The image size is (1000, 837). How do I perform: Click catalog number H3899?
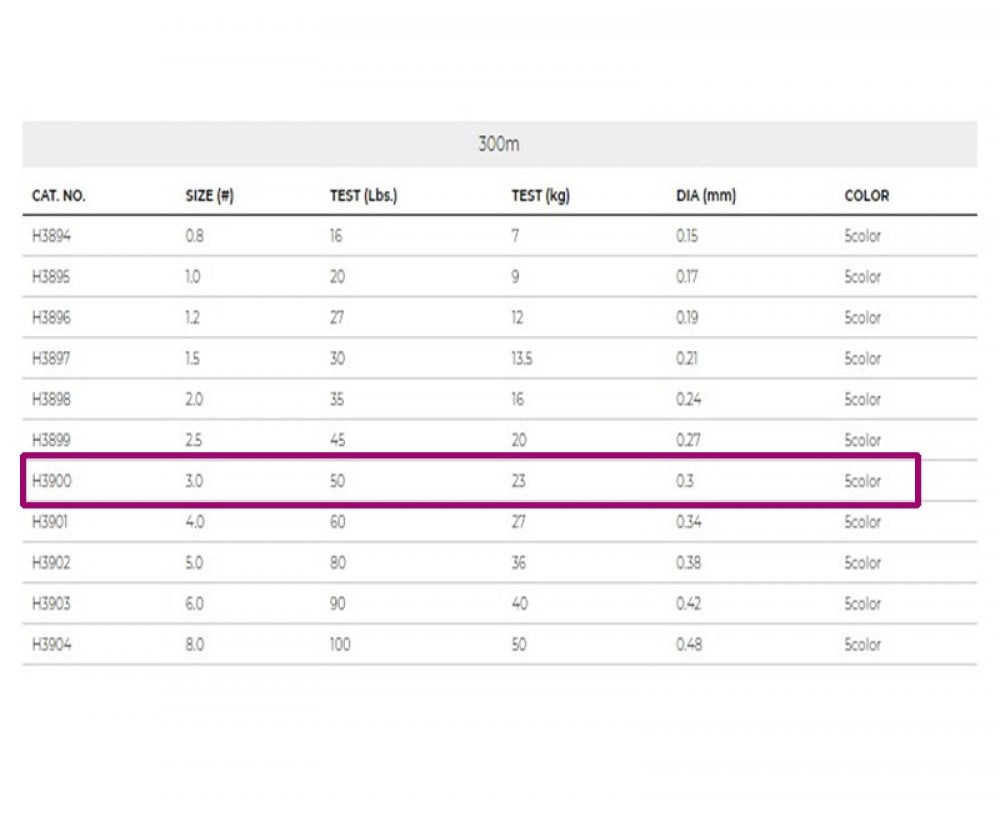52,440
